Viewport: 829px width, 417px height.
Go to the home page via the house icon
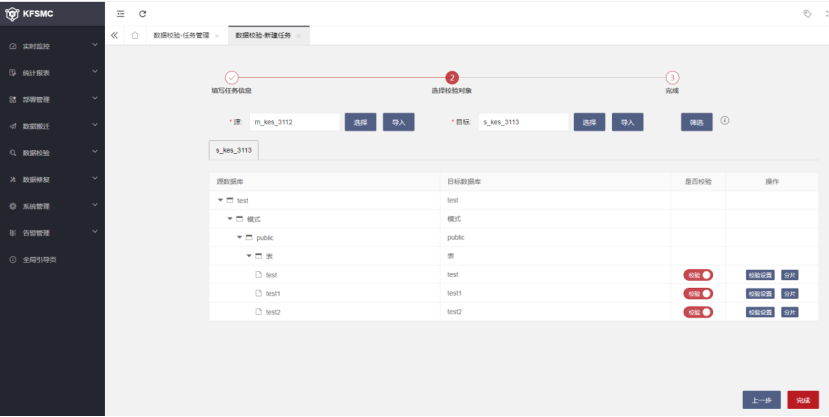pyautogui.click(x=135, y=35)
